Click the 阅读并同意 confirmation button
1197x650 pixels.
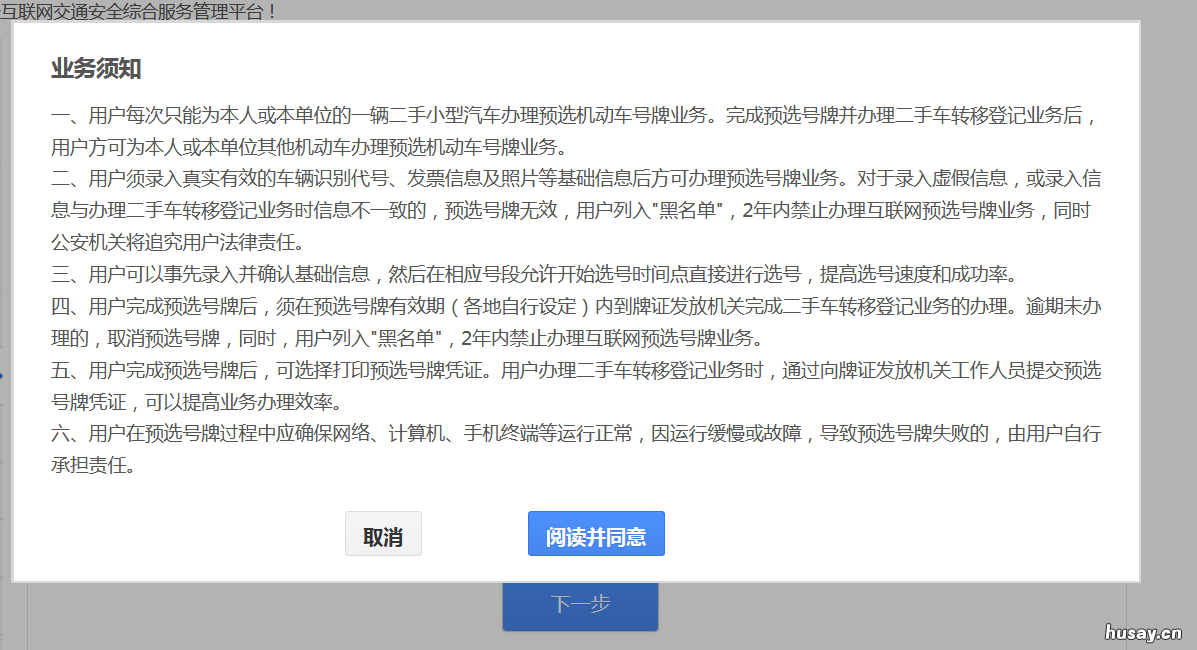coord(596,533)
